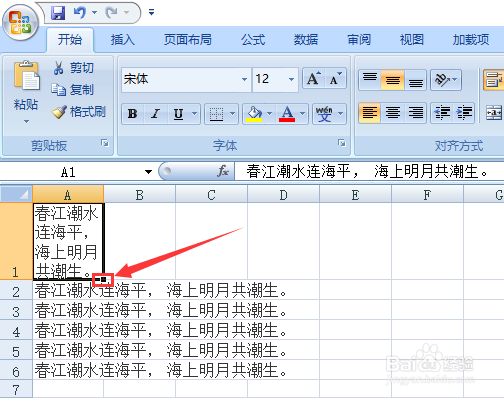This screenshot has width=504, height=398.
Task: Click the select-all corner of sheet
Action: [x=16, y=194]
